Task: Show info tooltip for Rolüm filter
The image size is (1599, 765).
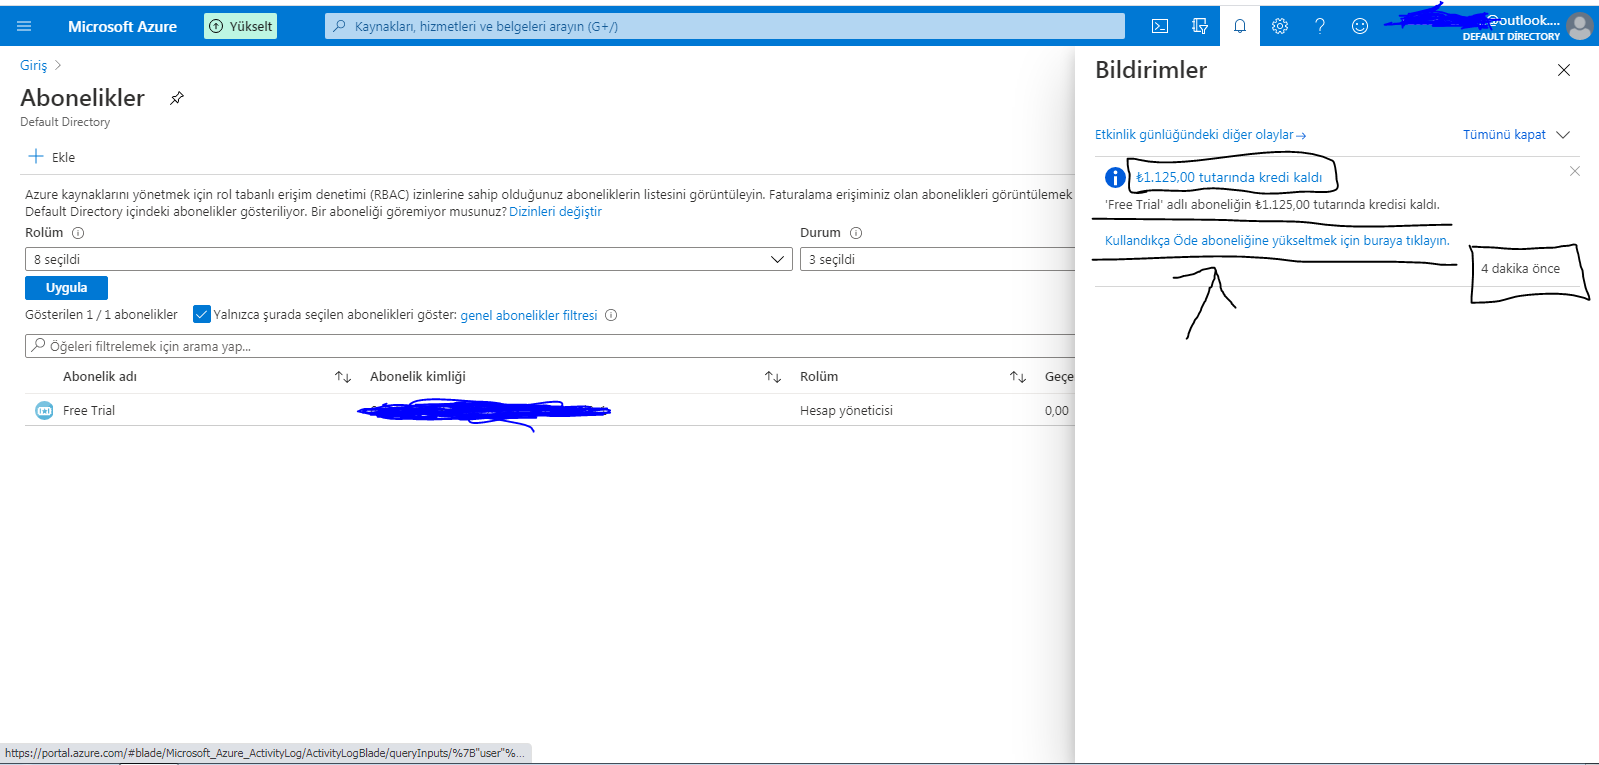Action: tap(78, 233)
